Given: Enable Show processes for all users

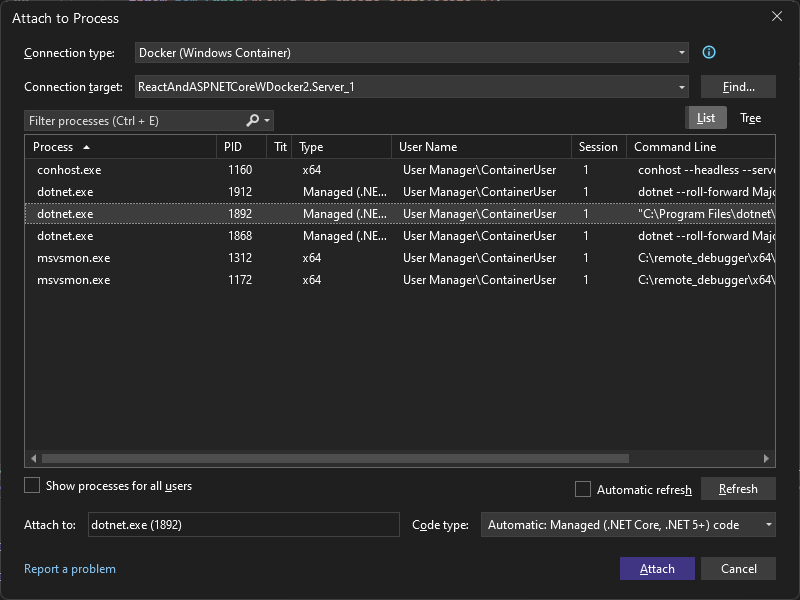Looking at the screenshot, I should [x=33, y=485].
